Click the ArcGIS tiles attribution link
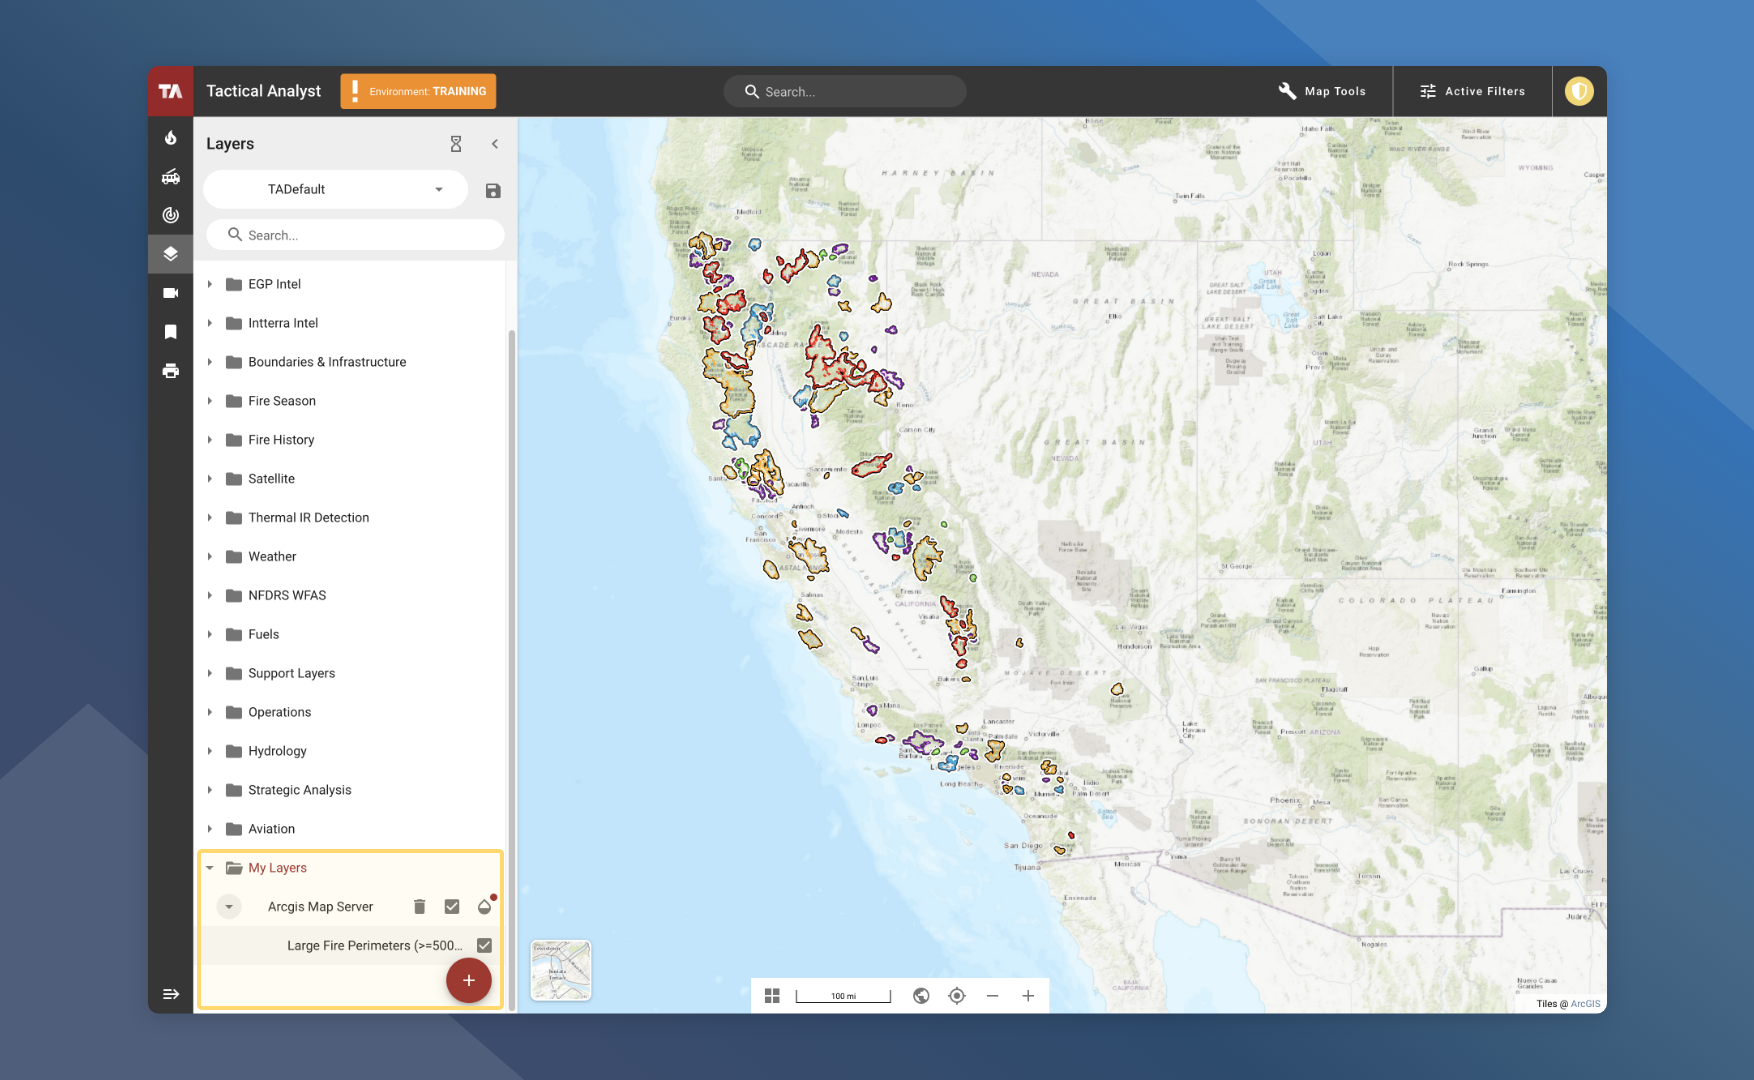This screenshot has width=1754, height=1080. click(1584, 1004)
